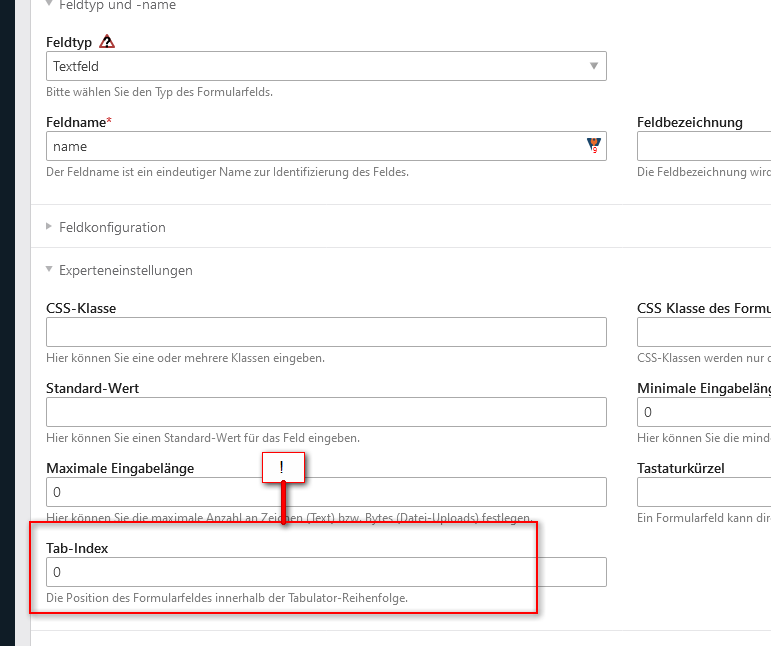771x646 pixels.
Task: Click into the Tastaturkürzel input field
Action: [x=703, y=492]
